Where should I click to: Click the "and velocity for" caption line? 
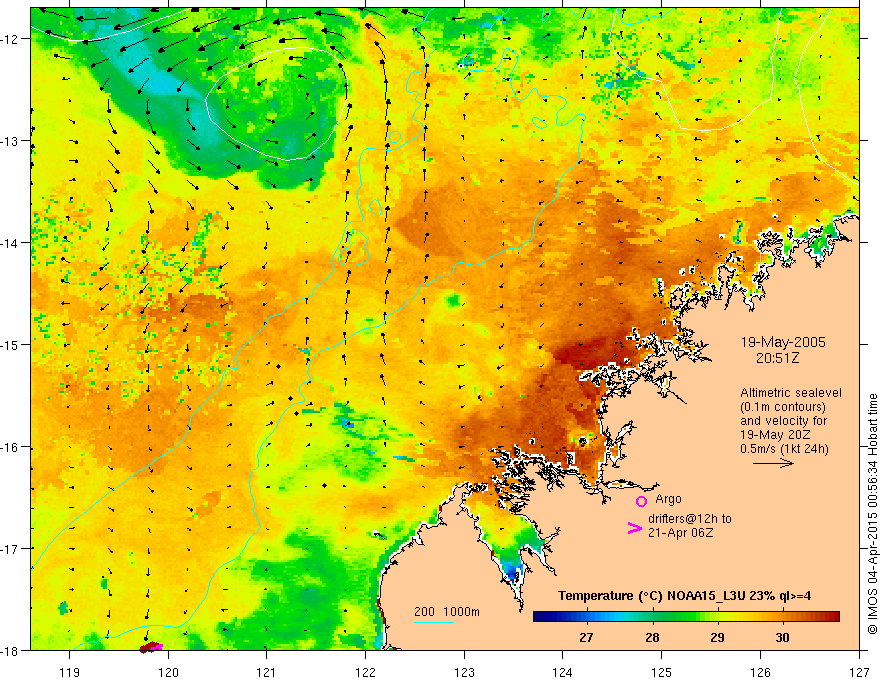tap(783, 421)
